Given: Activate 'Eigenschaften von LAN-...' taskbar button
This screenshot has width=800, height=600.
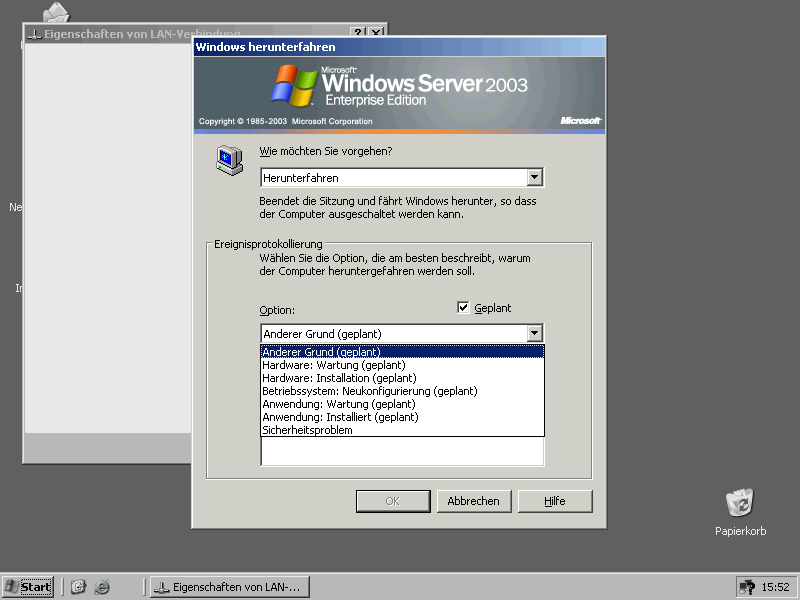Looking at the screenshot, I should (x=230, y=587).
